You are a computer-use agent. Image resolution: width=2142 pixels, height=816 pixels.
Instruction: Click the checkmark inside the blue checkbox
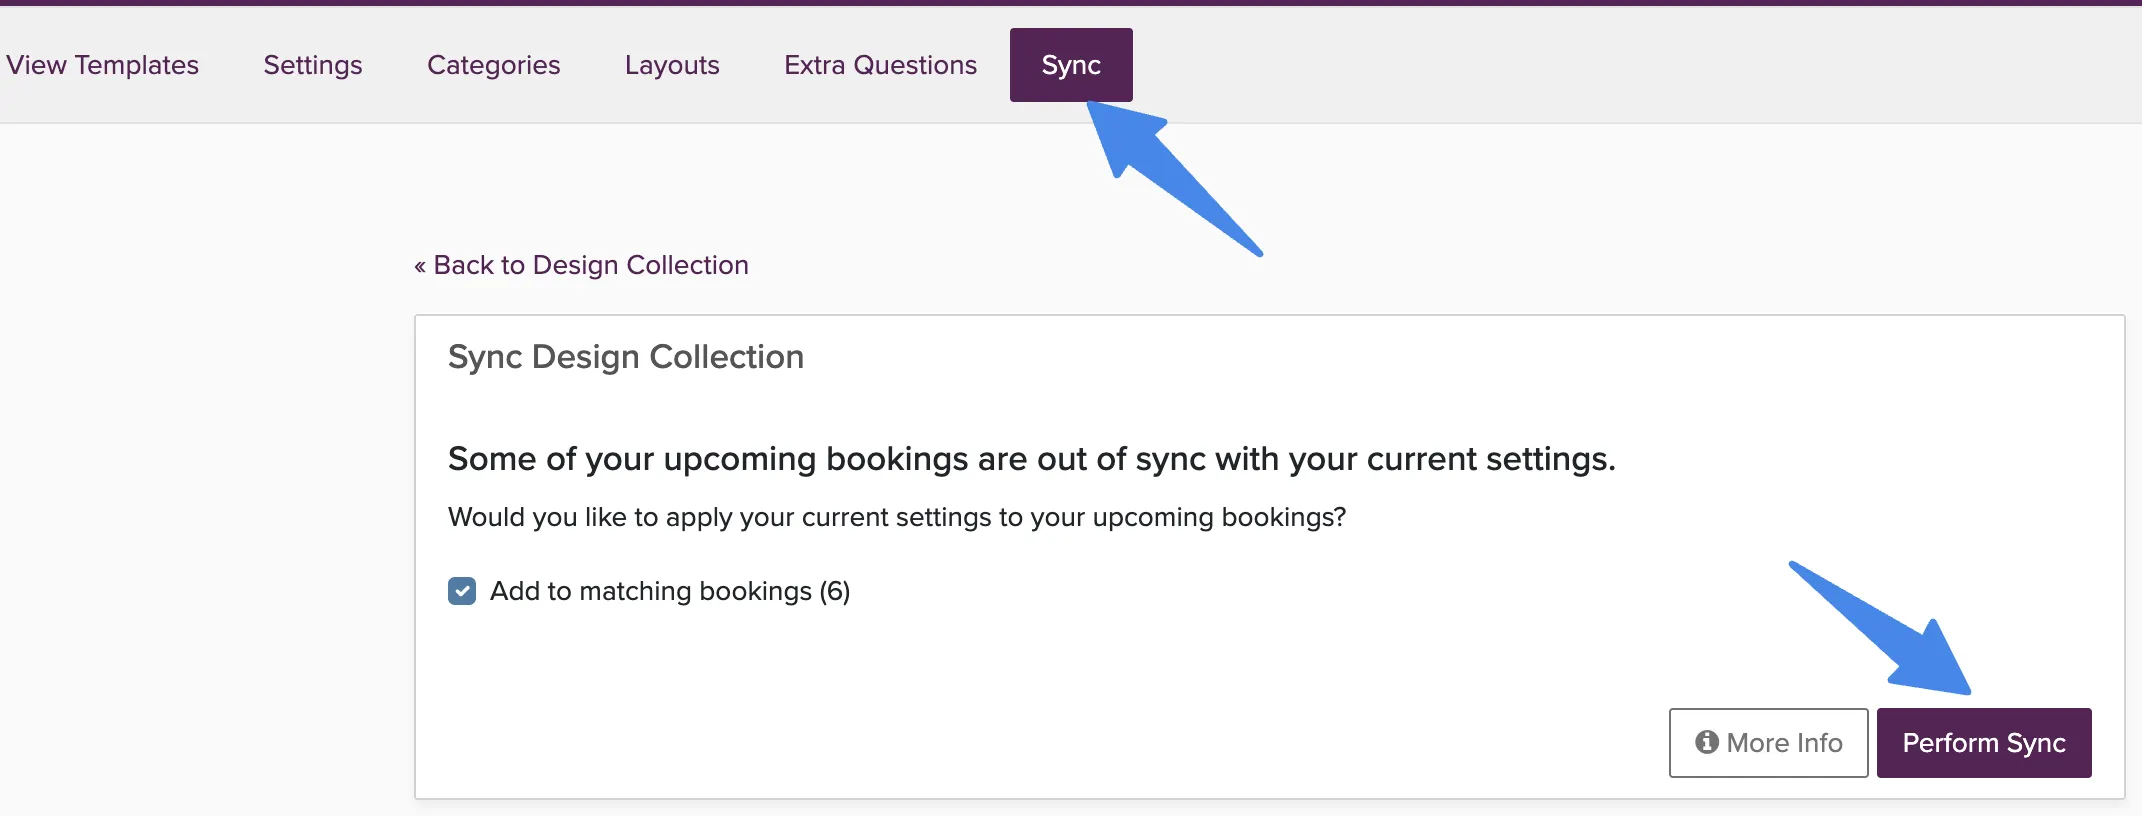point(462,591)
